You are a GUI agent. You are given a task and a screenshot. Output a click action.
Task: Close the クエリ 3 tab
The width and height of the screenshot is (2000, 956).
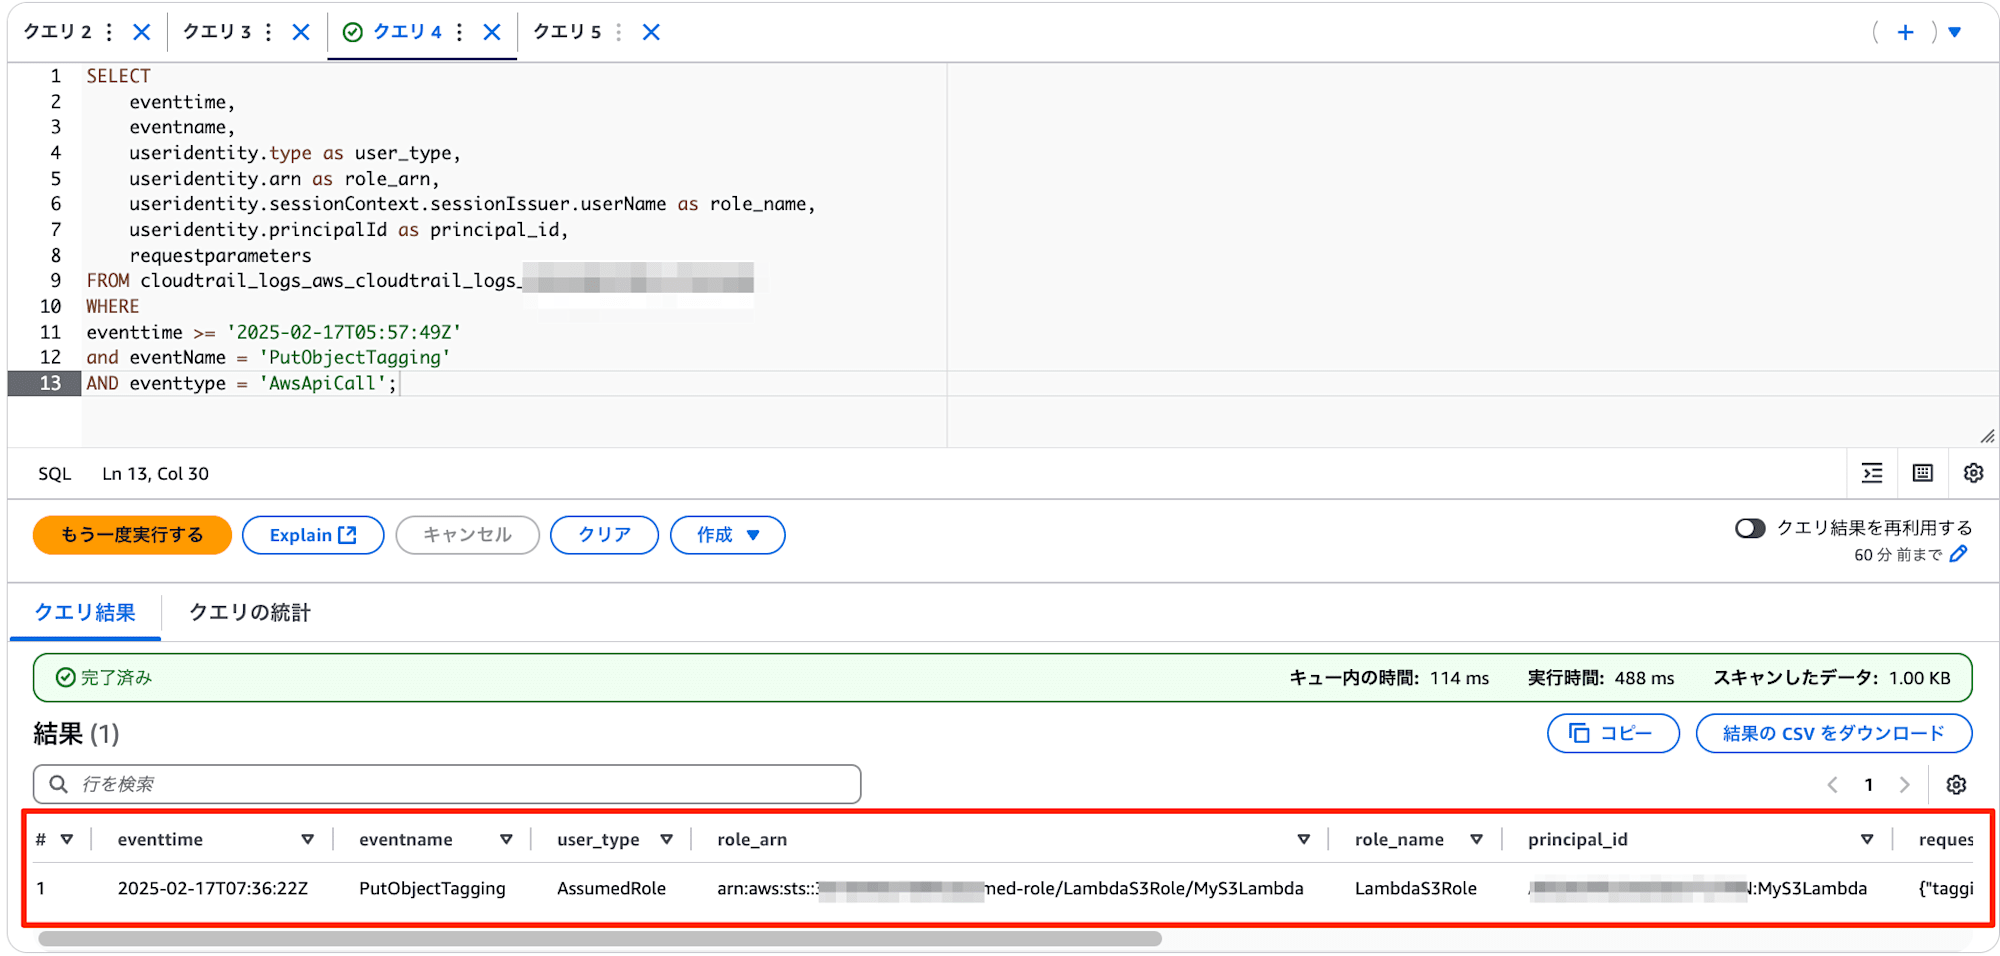pyautogui.click(x=301, y=32)
